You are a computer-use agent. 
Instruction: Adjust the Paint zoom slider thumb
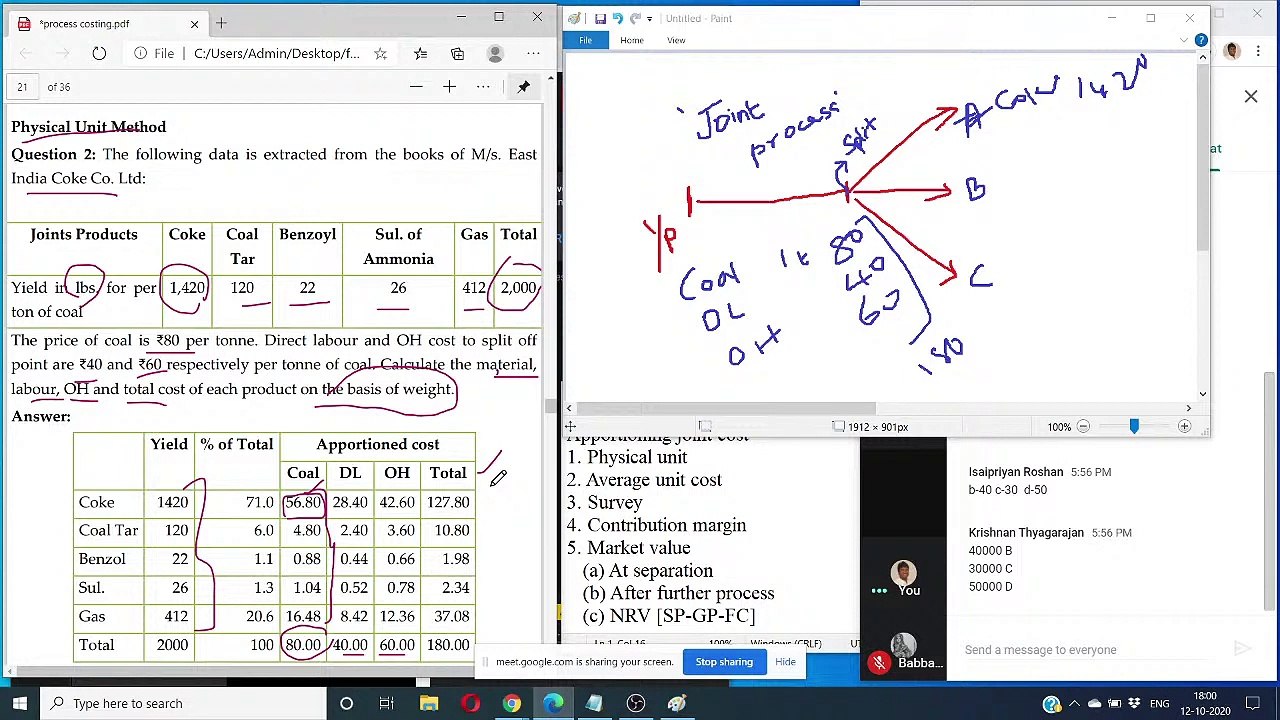1133,427
